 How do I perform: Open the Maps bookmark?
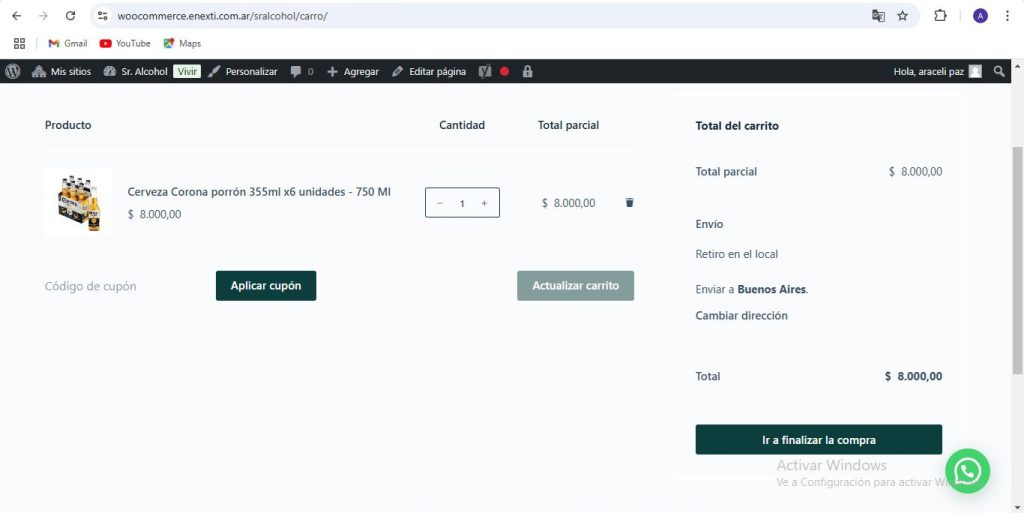[x=182, y=43]
